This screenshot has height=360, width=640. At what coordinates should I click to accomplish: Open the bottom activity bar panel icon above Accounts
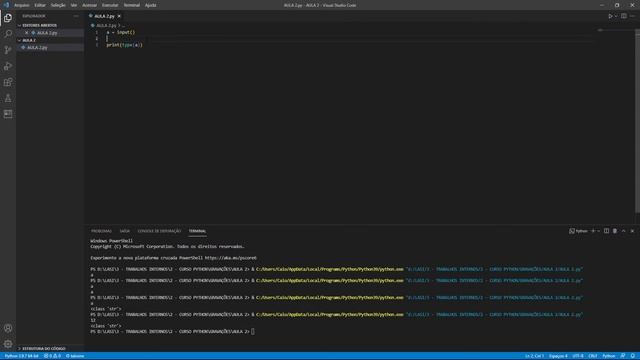click(x=8, y=114)
